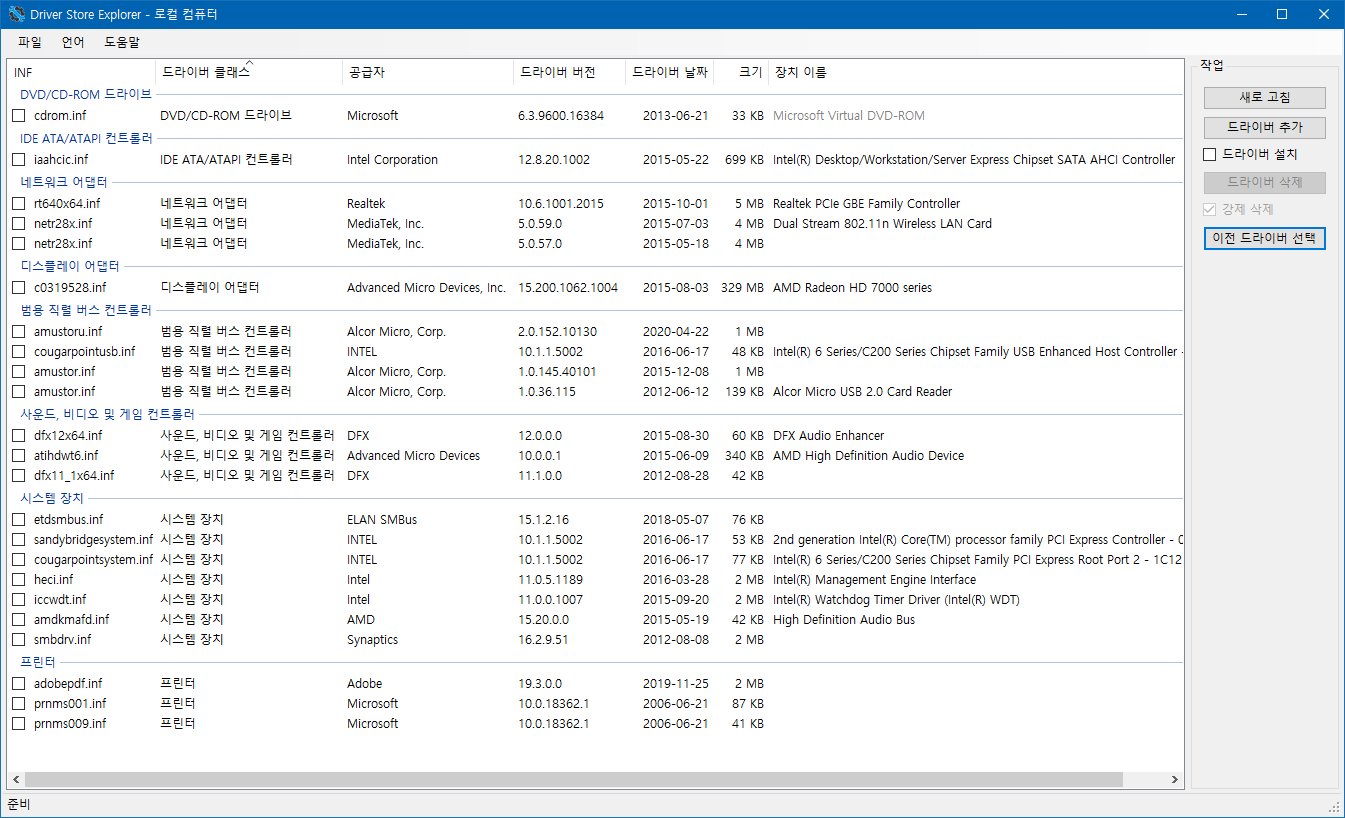Image resolution: width=1345 pixels, height=818 pixels.
Task: Collapse the DVD/CD-ROM 드라이브 group header
Action: [86, 95]
